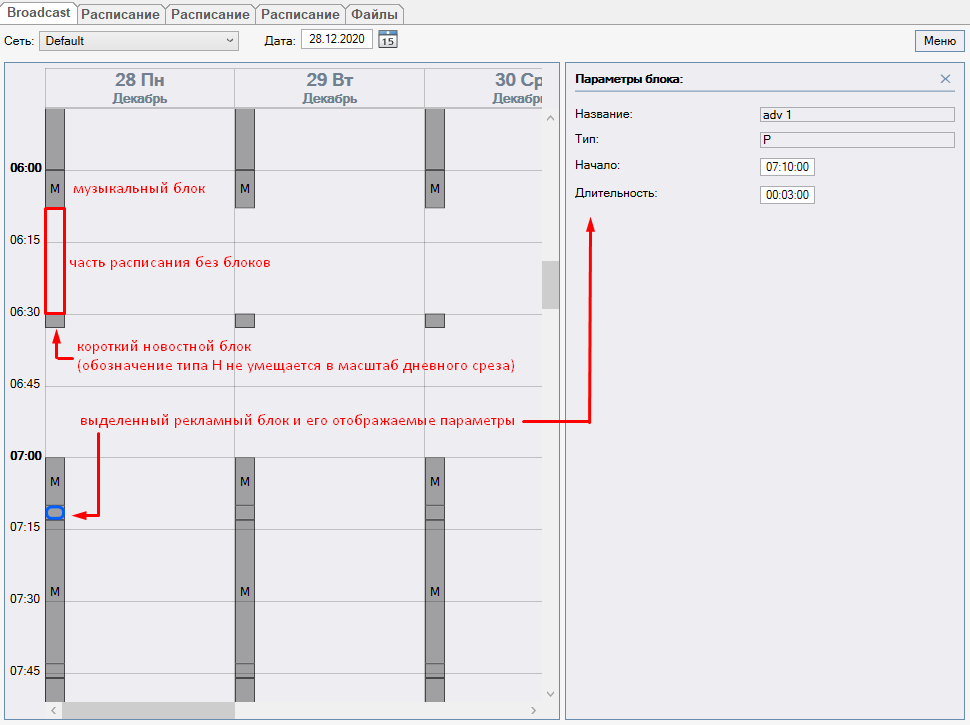Click the horizontal scrollbar left arrow
970x725 pixels.
pos(54,710)
